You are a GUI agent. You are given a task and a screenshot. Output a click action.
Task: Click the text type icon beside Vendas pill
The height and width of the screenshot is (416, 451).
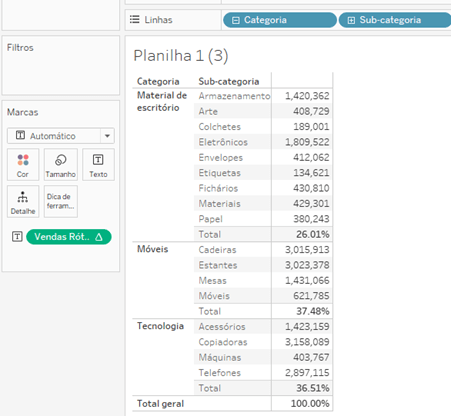tap(17, 237)
